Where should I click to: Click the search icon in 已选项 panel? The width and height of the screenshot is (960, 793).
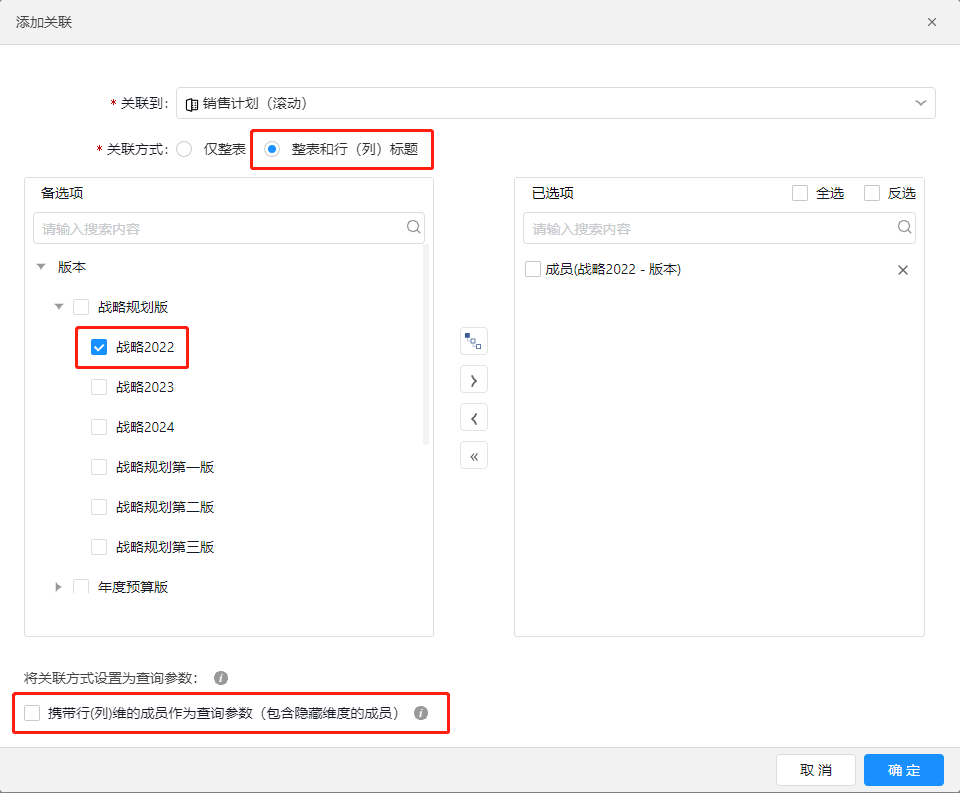tap(904, 228)
